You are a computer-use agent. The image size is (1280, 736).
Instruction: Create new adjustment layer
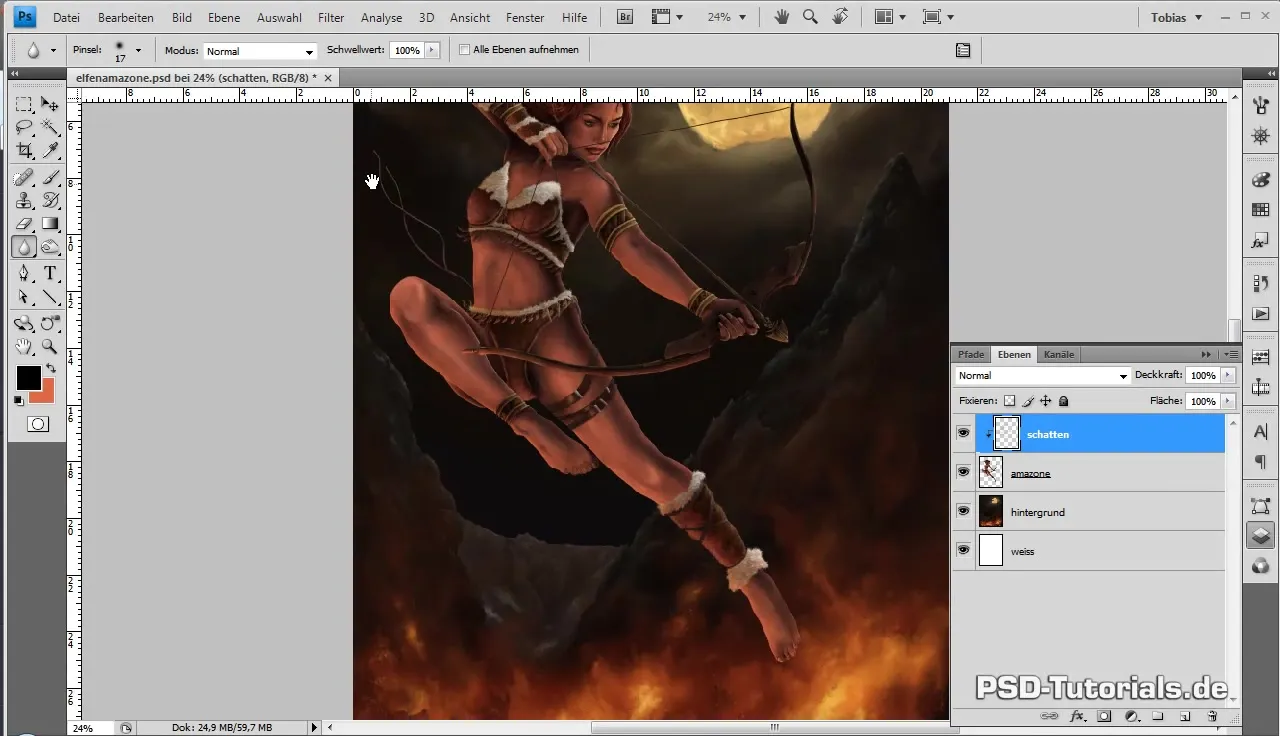pyautogui.click(x=1132, y=716)
